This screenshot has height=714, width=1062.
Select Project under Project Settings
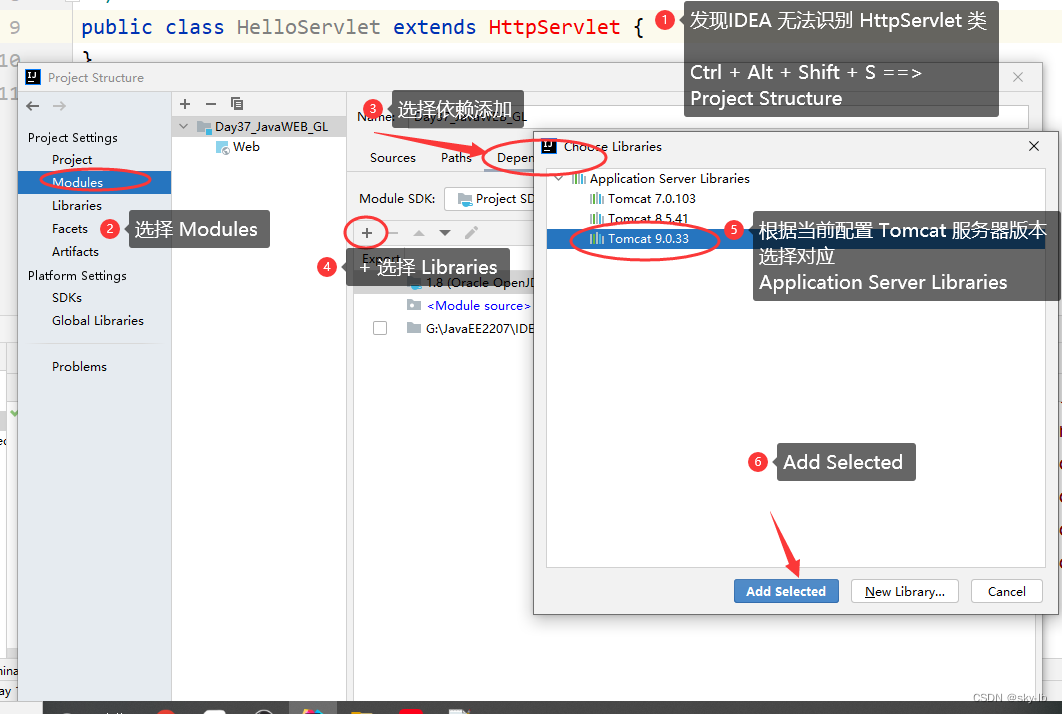[x=72, y=160]
